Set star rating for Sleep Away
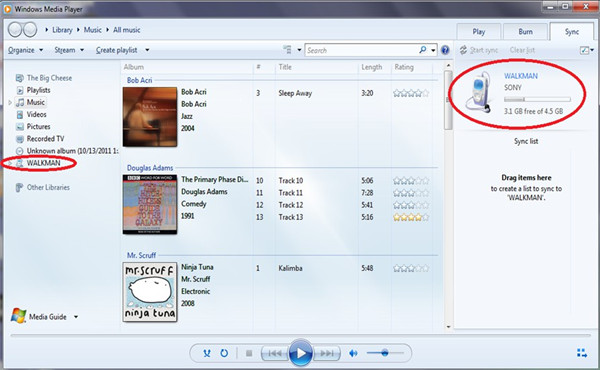Image resolution: width=600 pixels, height=370 pixels. point(411,93)
